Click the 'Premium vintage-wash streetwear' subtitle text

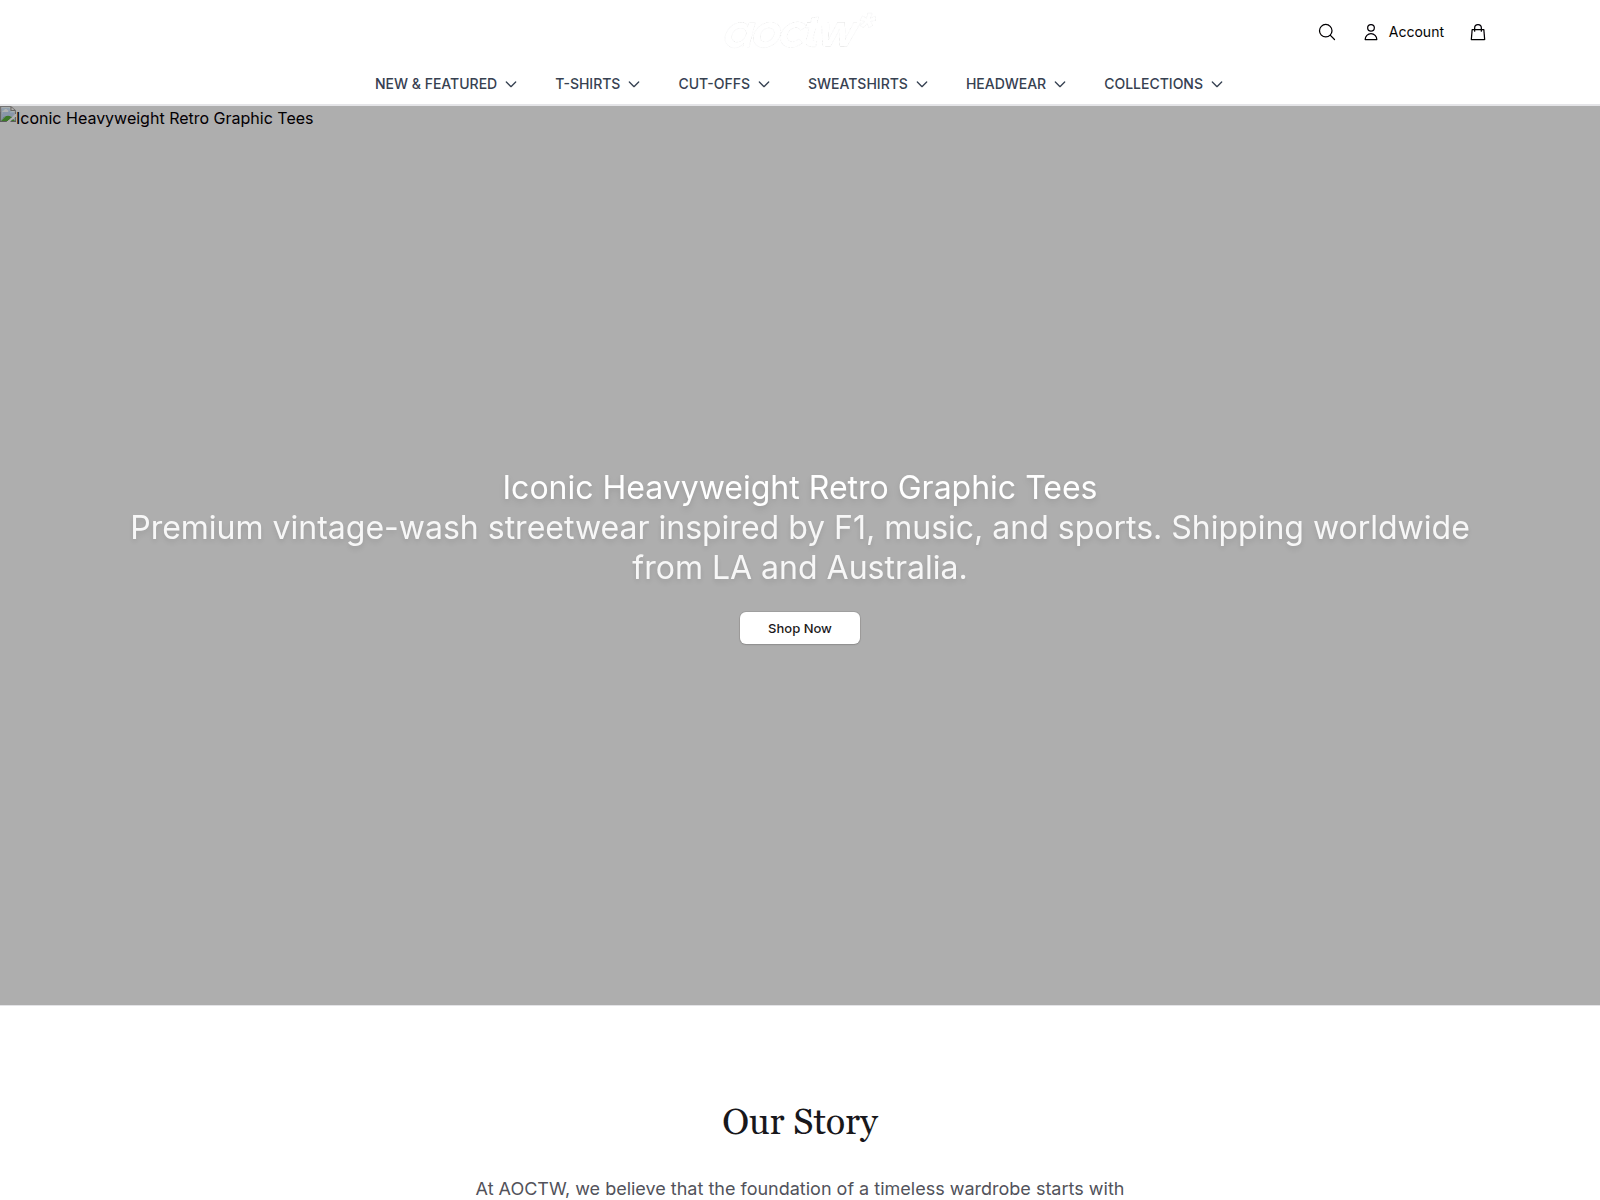coord(800,547)
